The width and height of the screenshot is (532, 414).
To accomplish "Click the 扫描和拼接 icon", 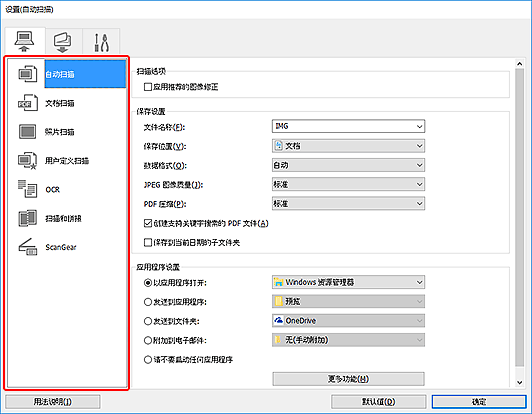I will click(x=27, y=218).
